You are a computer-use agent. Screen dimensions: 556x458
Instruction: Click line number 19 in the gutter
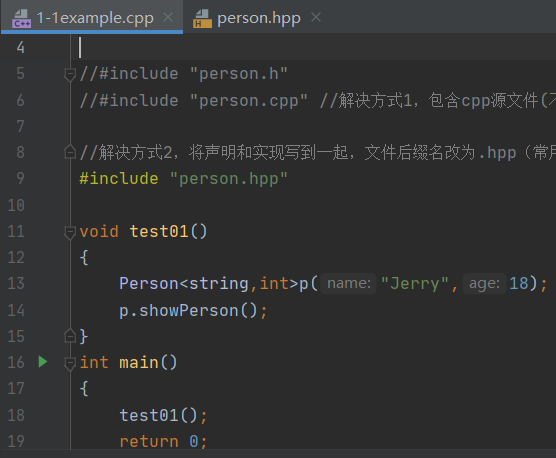[16, 441]
